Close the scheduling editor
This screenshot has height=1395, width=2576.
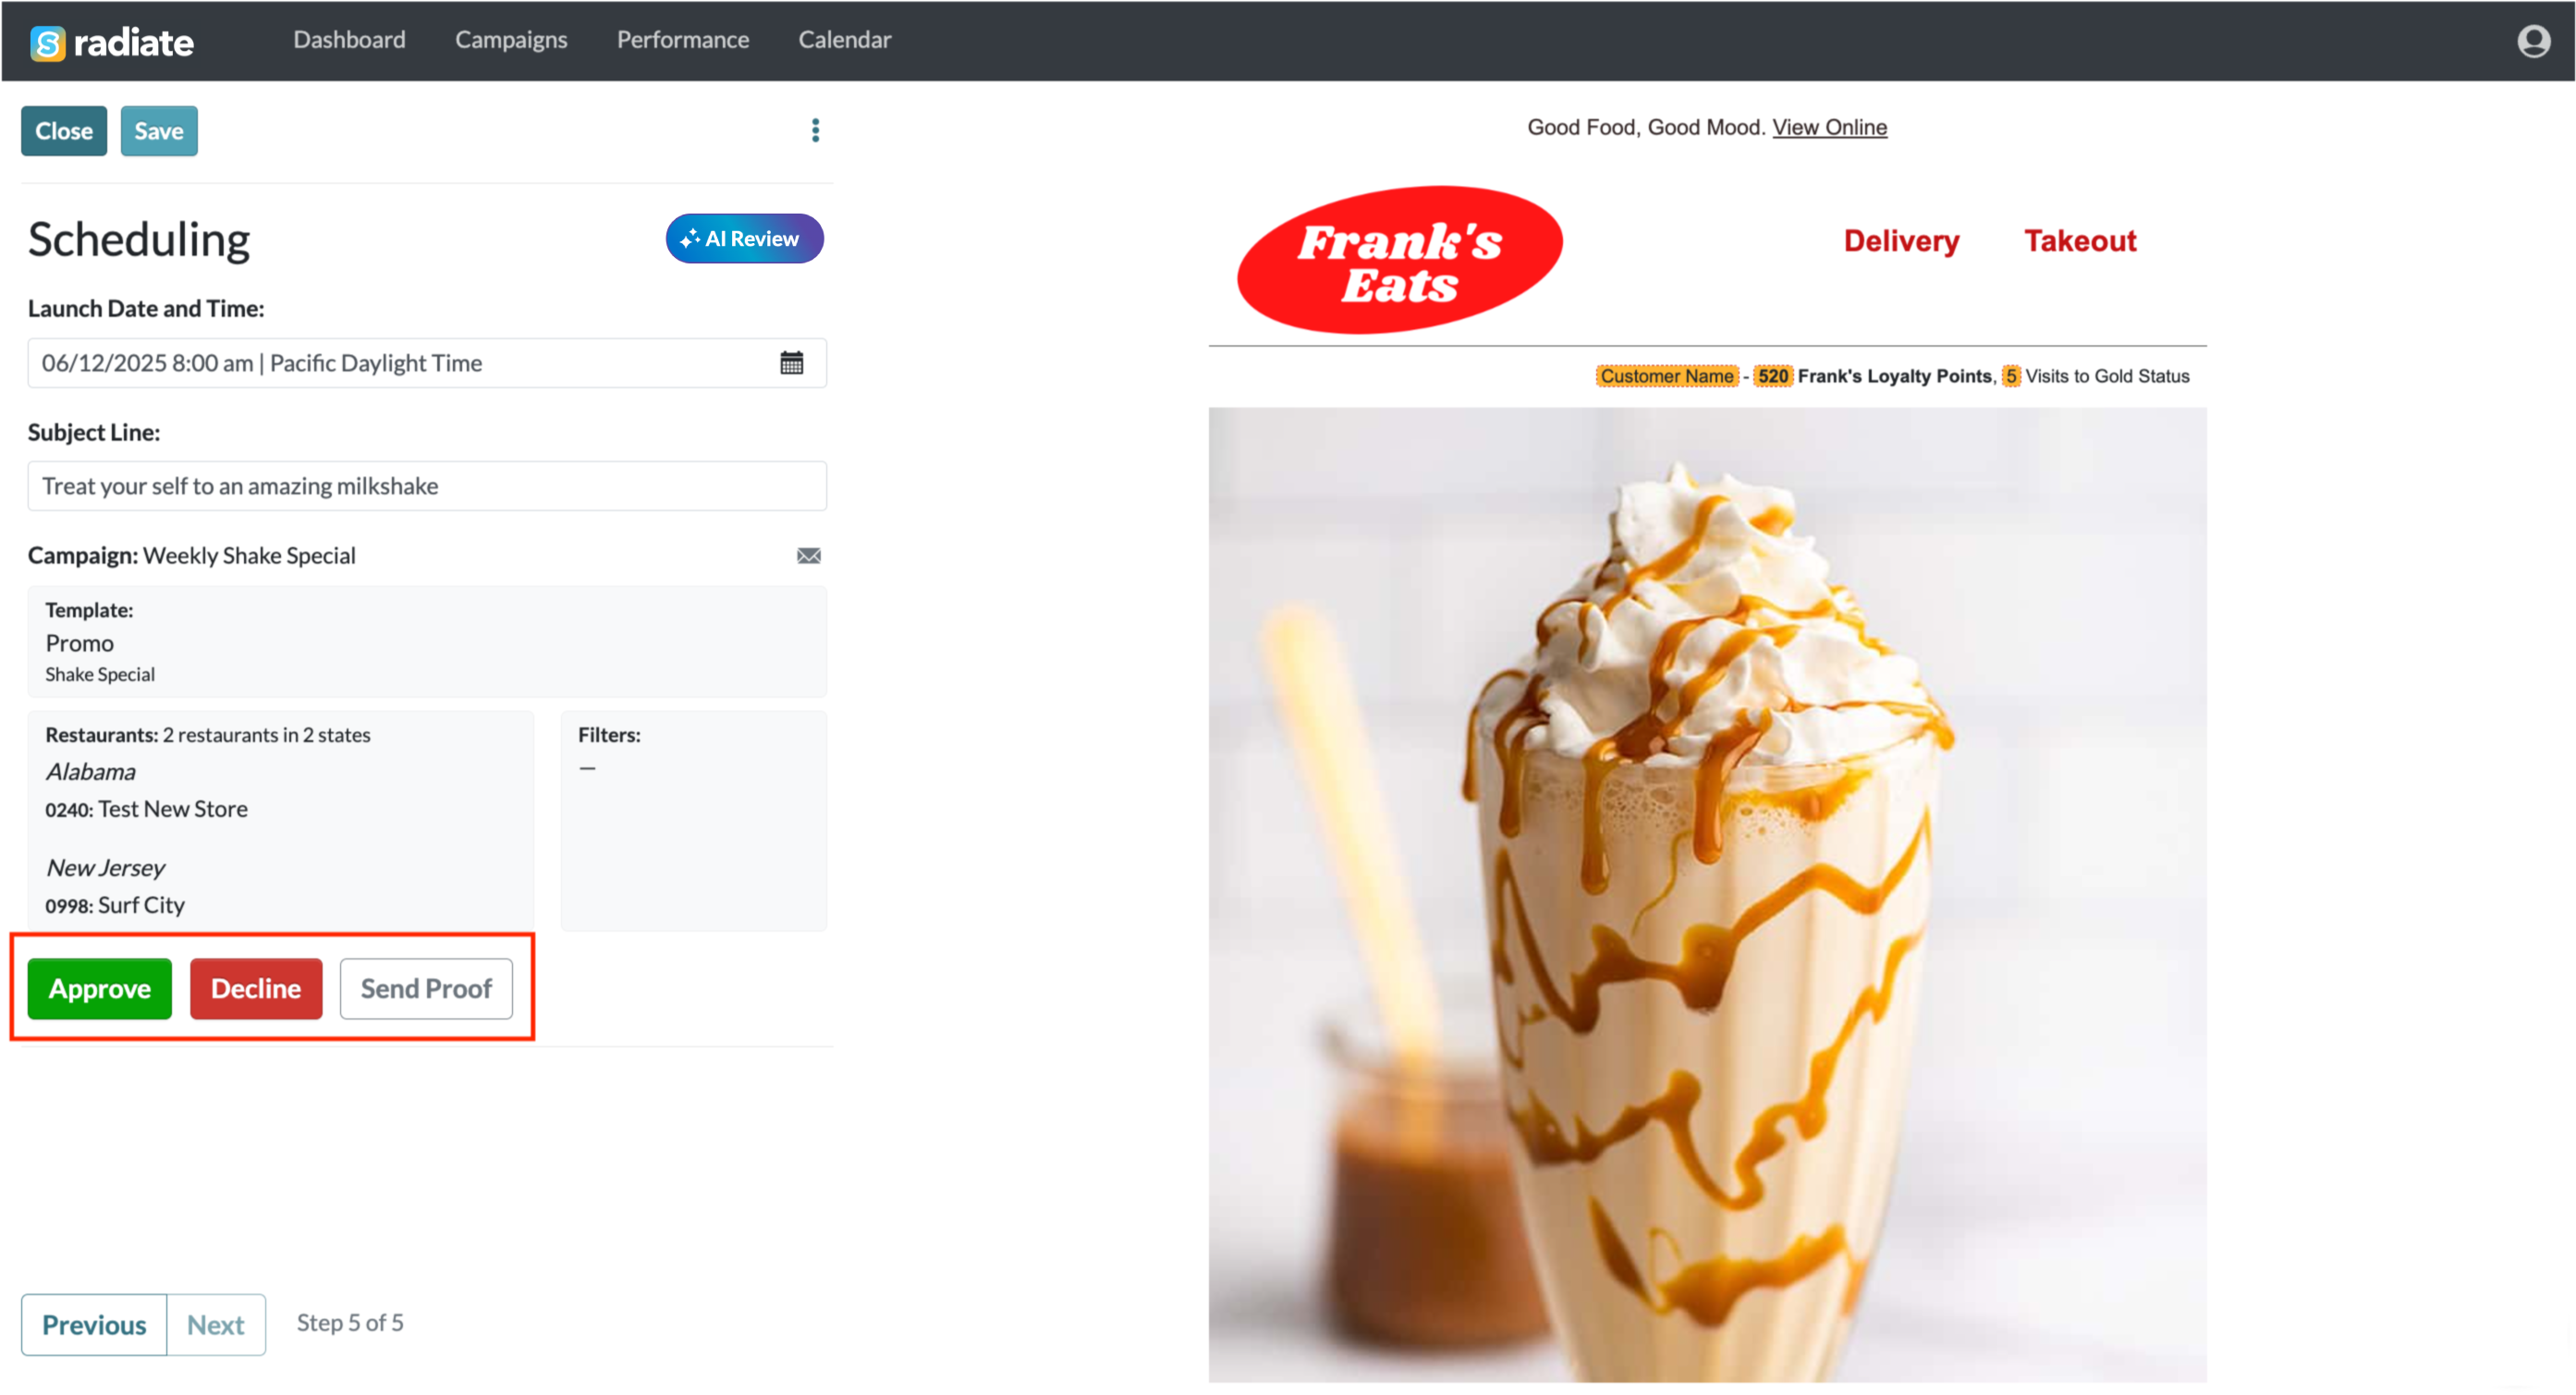coord(64,131)
